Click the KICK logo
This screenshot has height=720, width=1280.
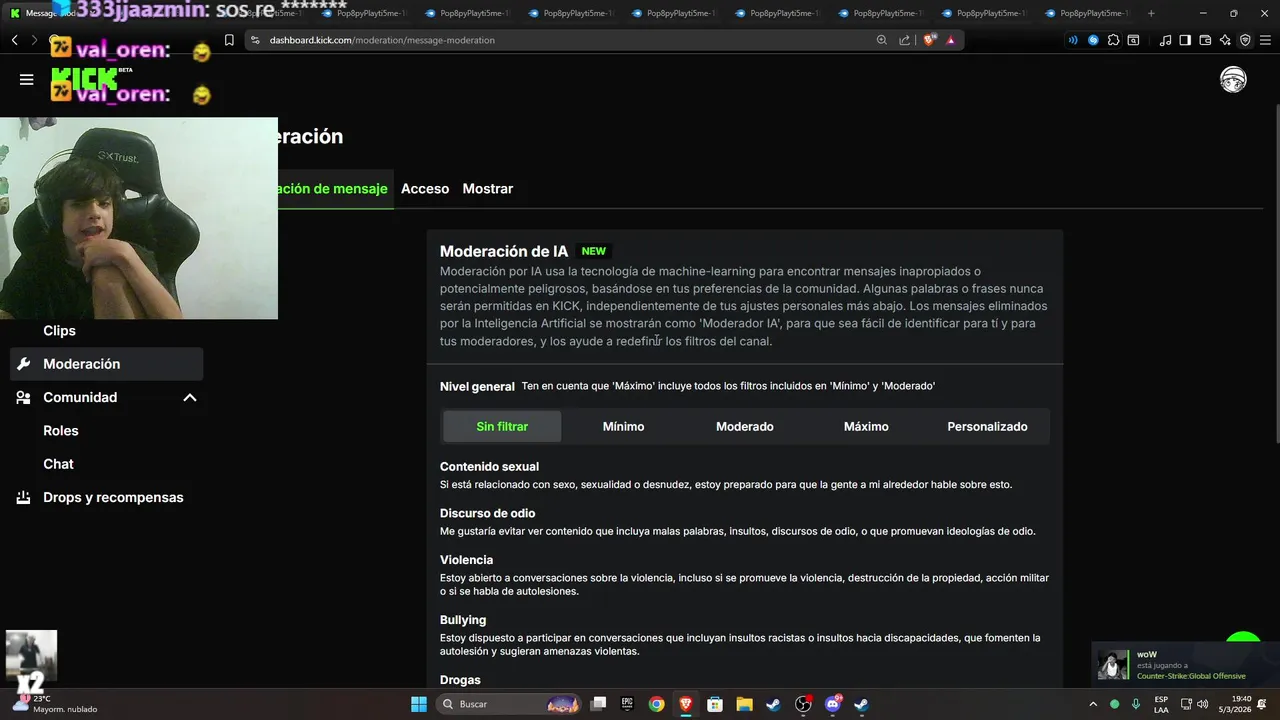click(x=84, y=80)
